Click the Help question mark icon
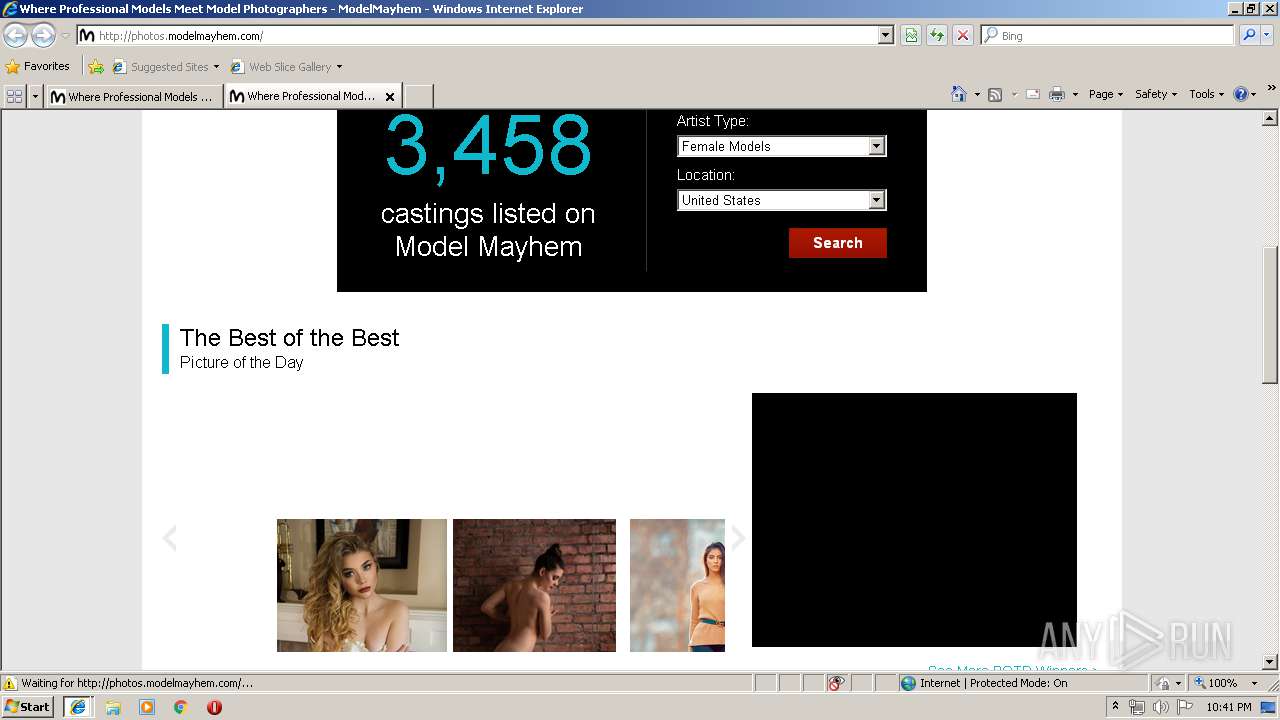Image resolution: width=1280 pixels, height=720 pixels. pos(1241,94)
